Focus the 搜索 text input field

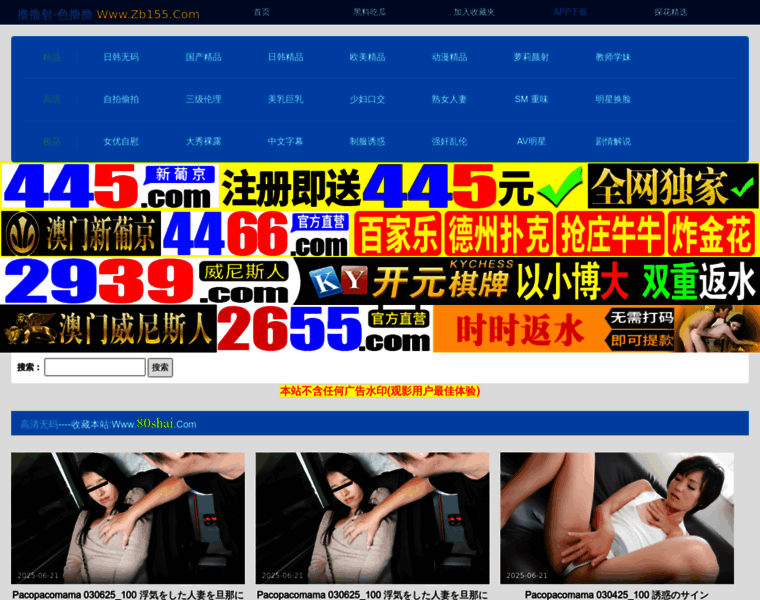(95, 367)
